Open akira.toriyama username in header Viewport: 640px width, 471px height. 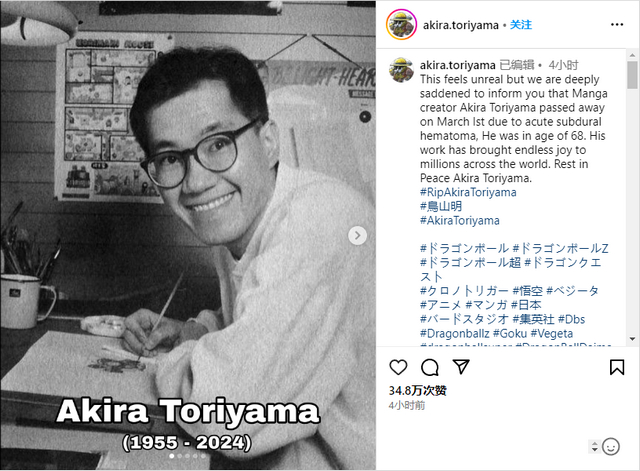(460, 25)
